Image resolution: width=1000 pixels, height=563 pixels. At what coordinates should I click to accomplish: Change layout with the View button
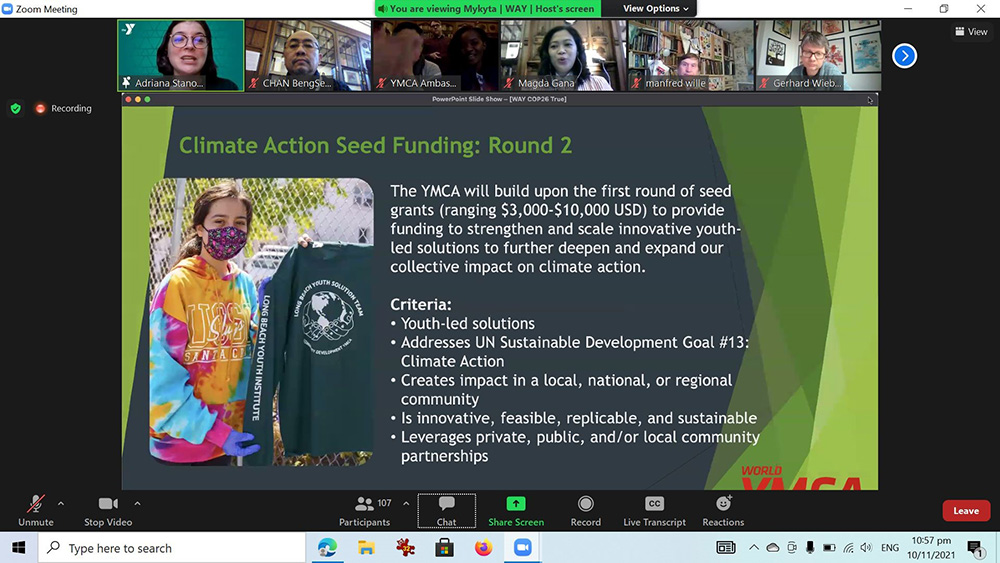tap(971, 31)
